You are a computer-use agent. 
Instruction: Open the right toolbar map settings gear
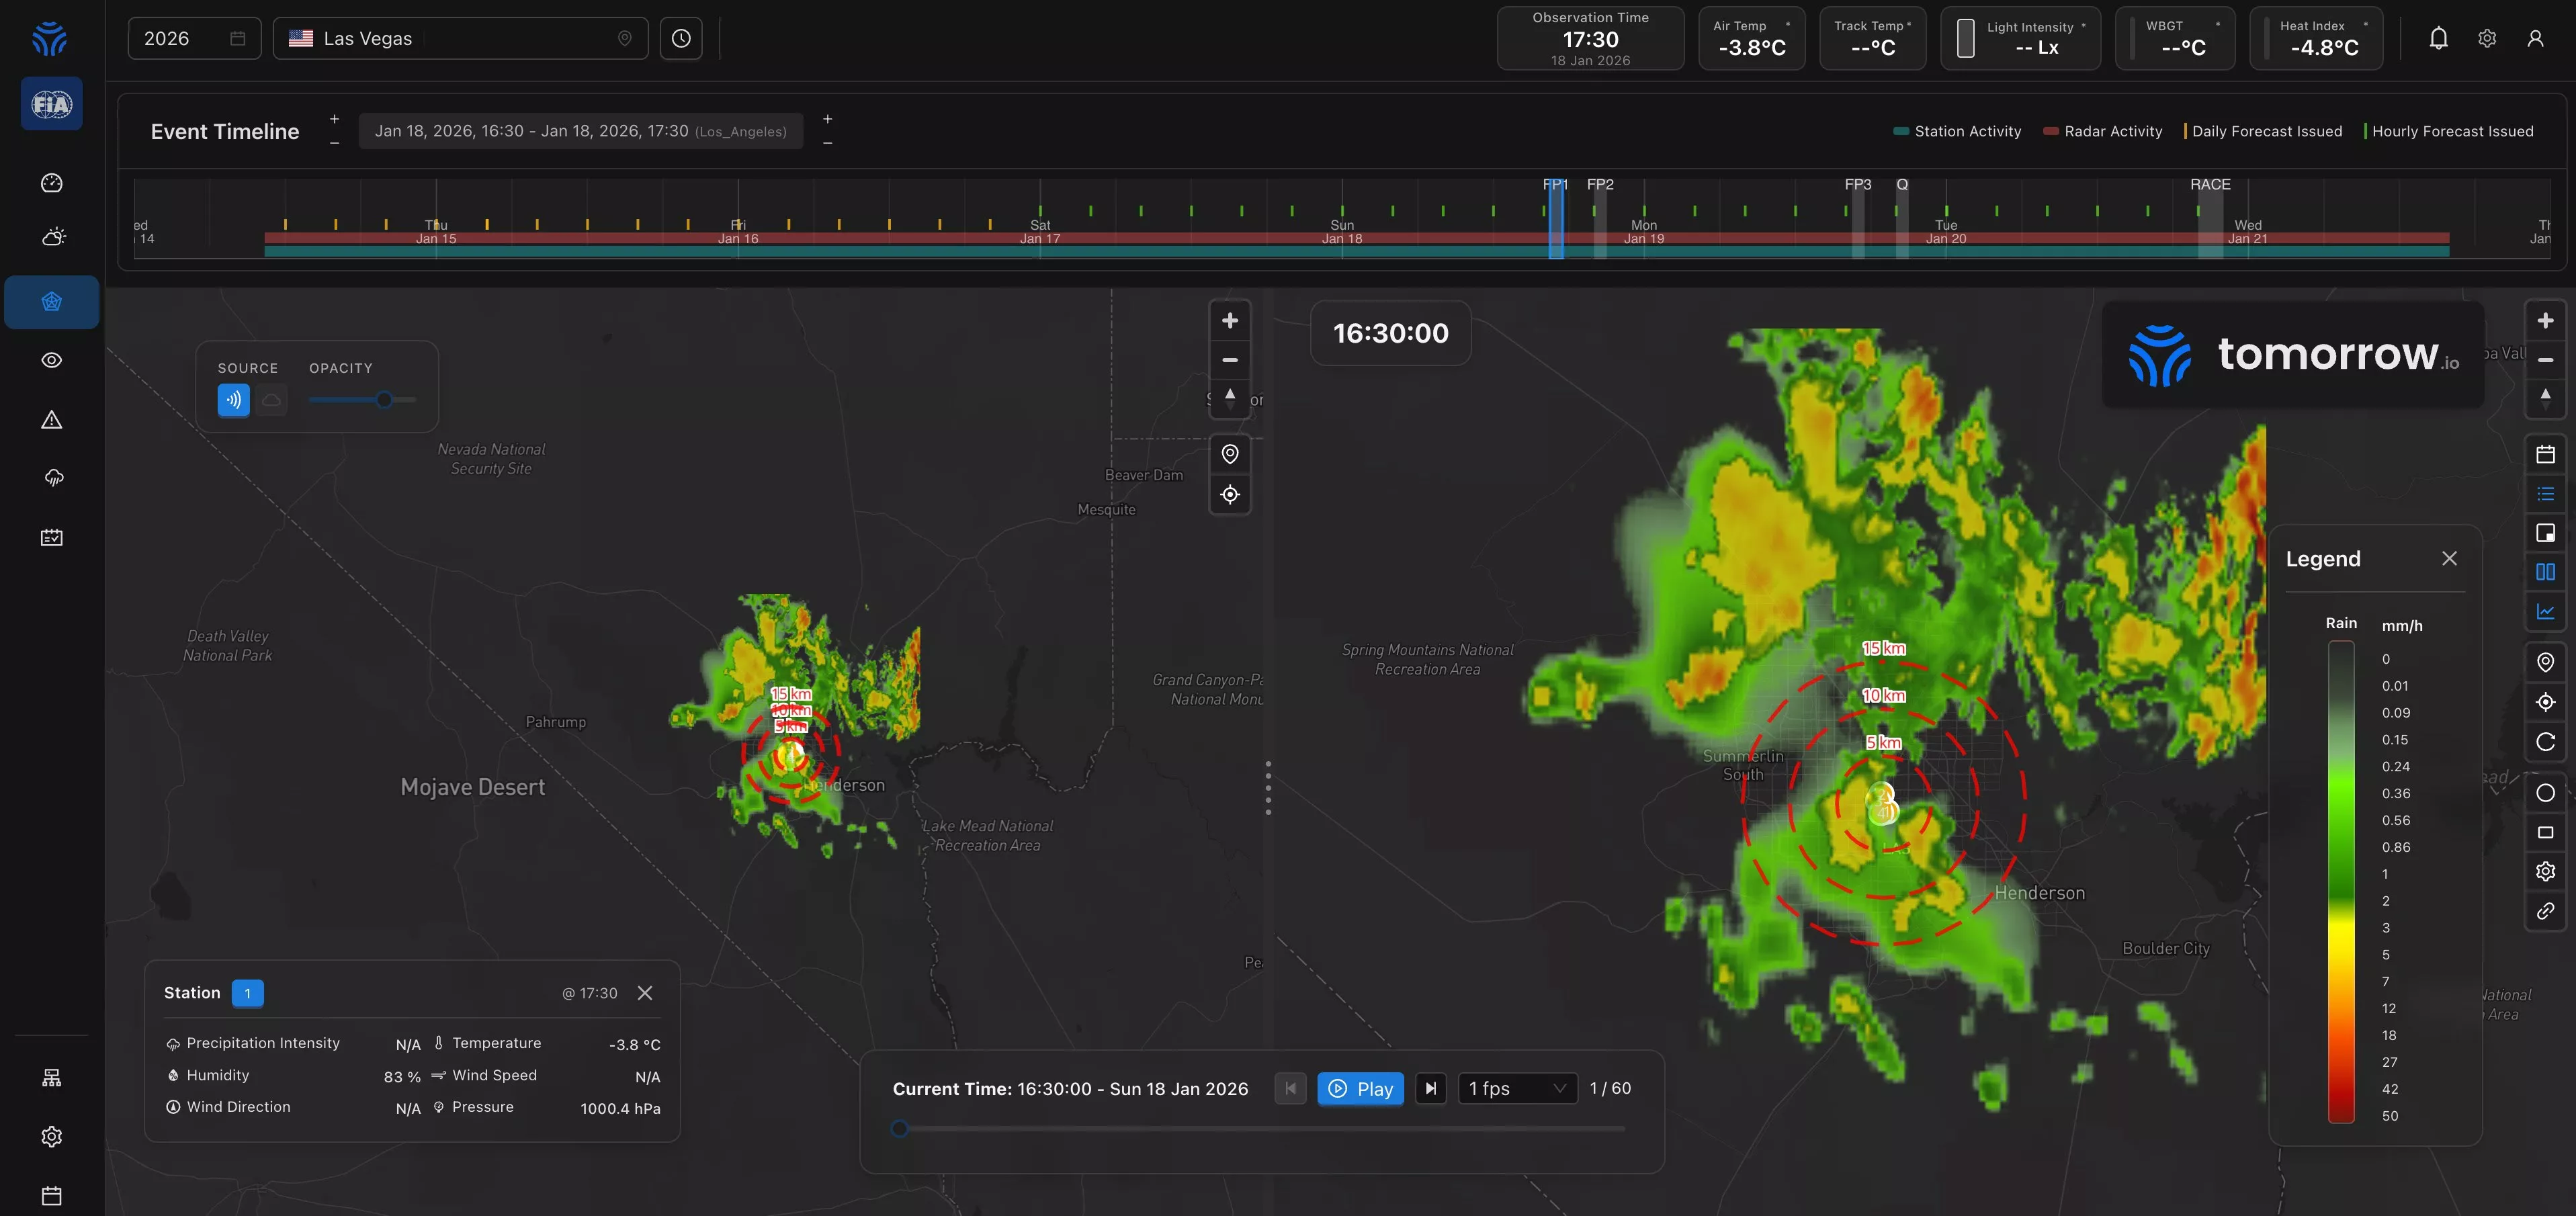pos(2546,871)
